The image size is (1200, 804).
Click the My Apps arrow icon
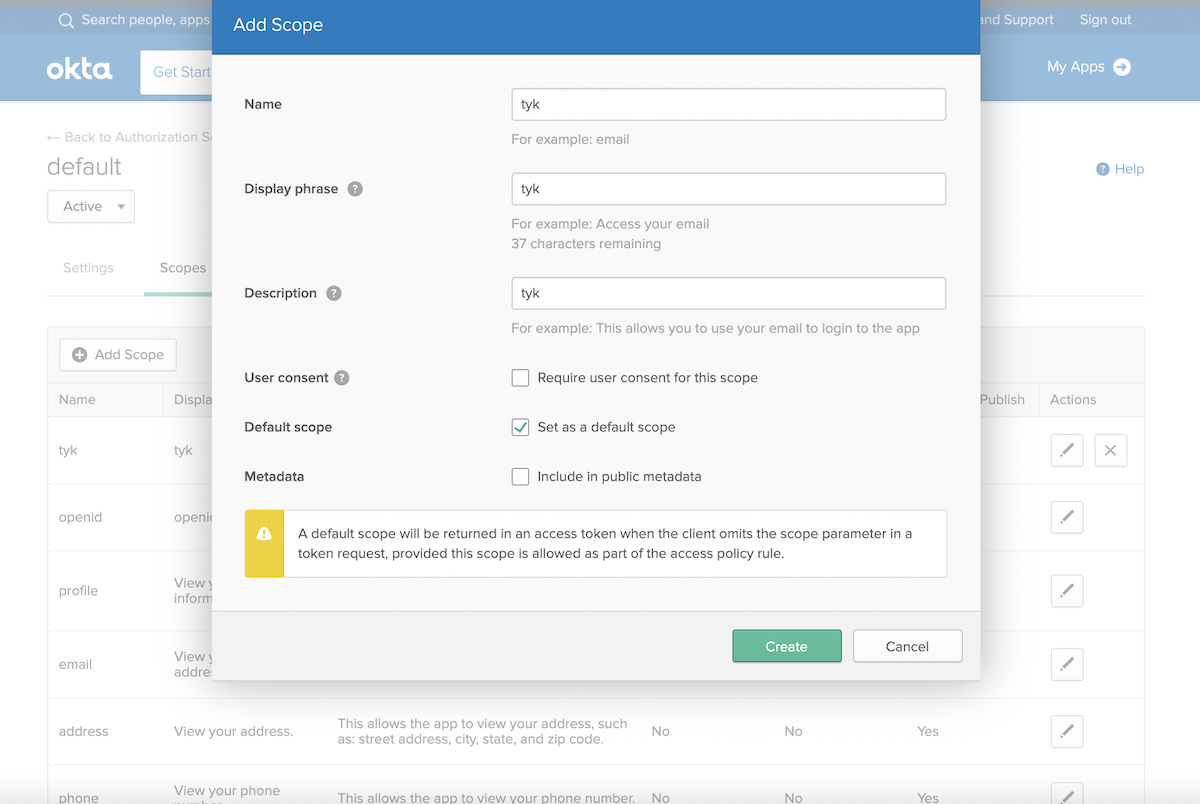click(x=1122, y=67)
